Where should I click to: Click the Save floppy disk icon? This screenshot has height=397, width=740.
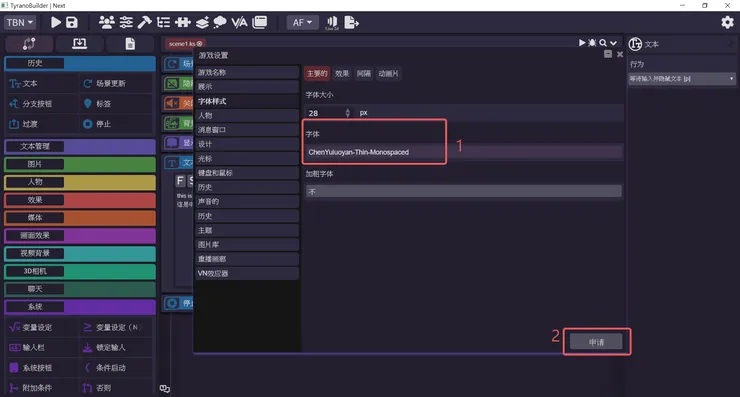point(72,22)
